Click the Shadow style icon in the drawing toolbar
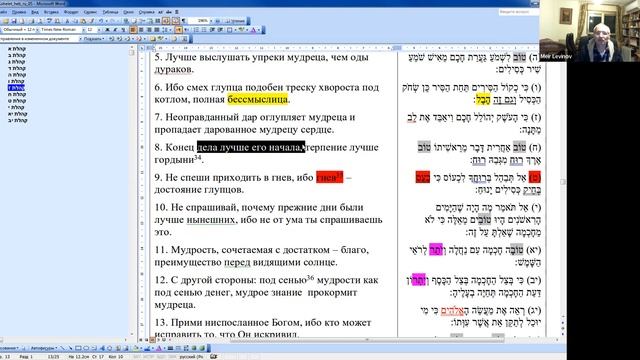 194,348
